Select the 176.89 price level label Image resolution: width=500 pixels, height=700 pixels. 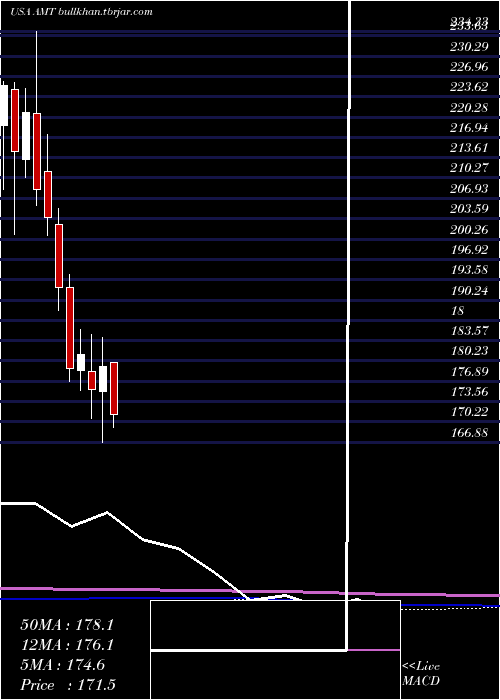(x=469, y=372)
